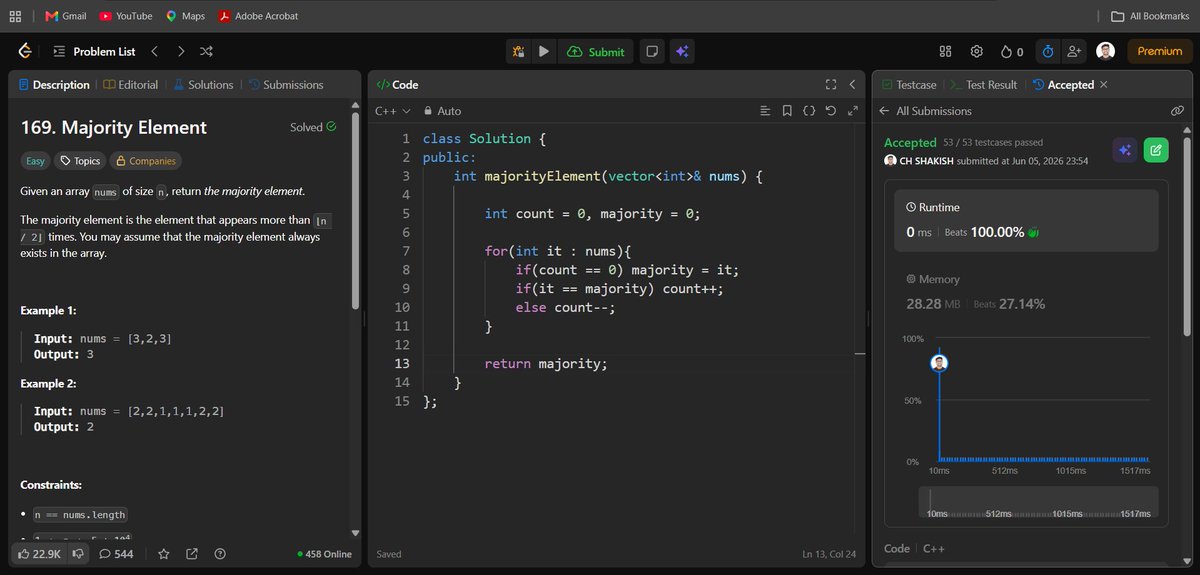Open the green edit solution button
The image size is (1200, 575).
click(x=1155, y=150)
